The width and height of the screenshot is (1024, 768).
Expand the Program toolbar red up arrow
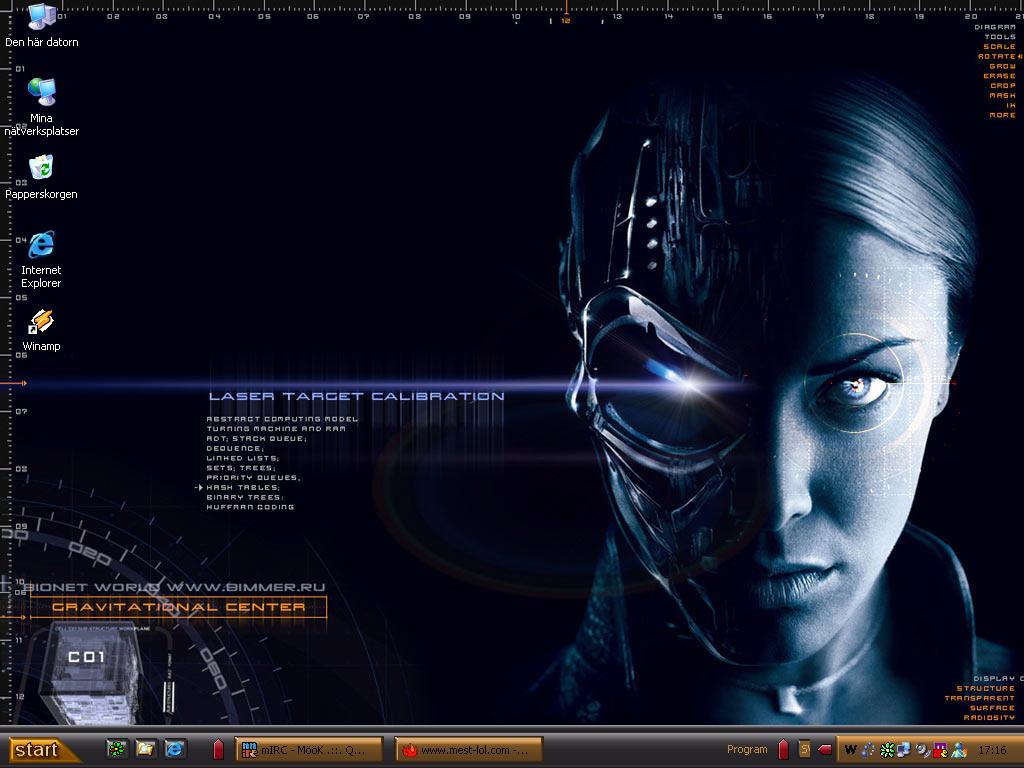coord(783,749)
